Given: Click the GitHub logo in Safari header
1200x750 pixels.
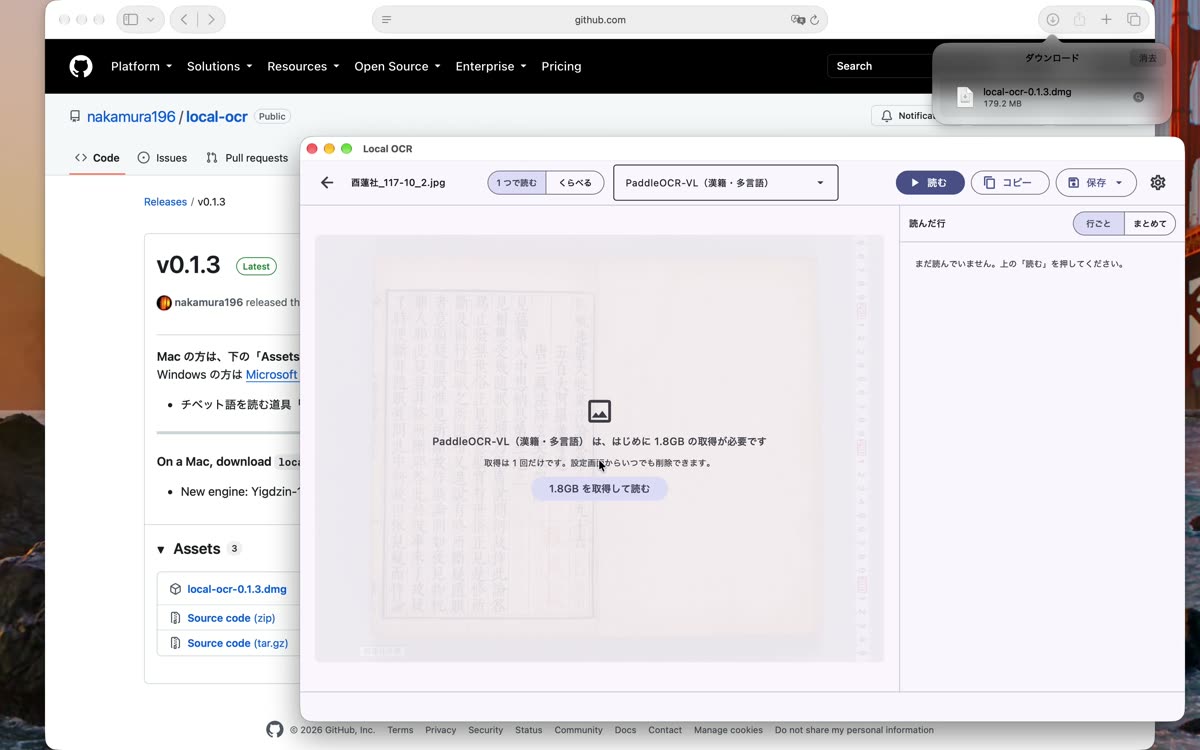Looking at the screenshot, I should tap(81, 66).
